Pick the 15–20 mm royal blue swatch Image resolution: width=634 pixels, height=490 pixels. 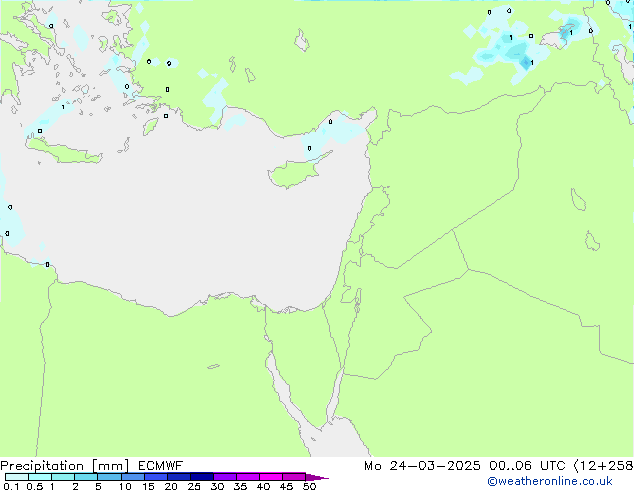tap(156, 477)
